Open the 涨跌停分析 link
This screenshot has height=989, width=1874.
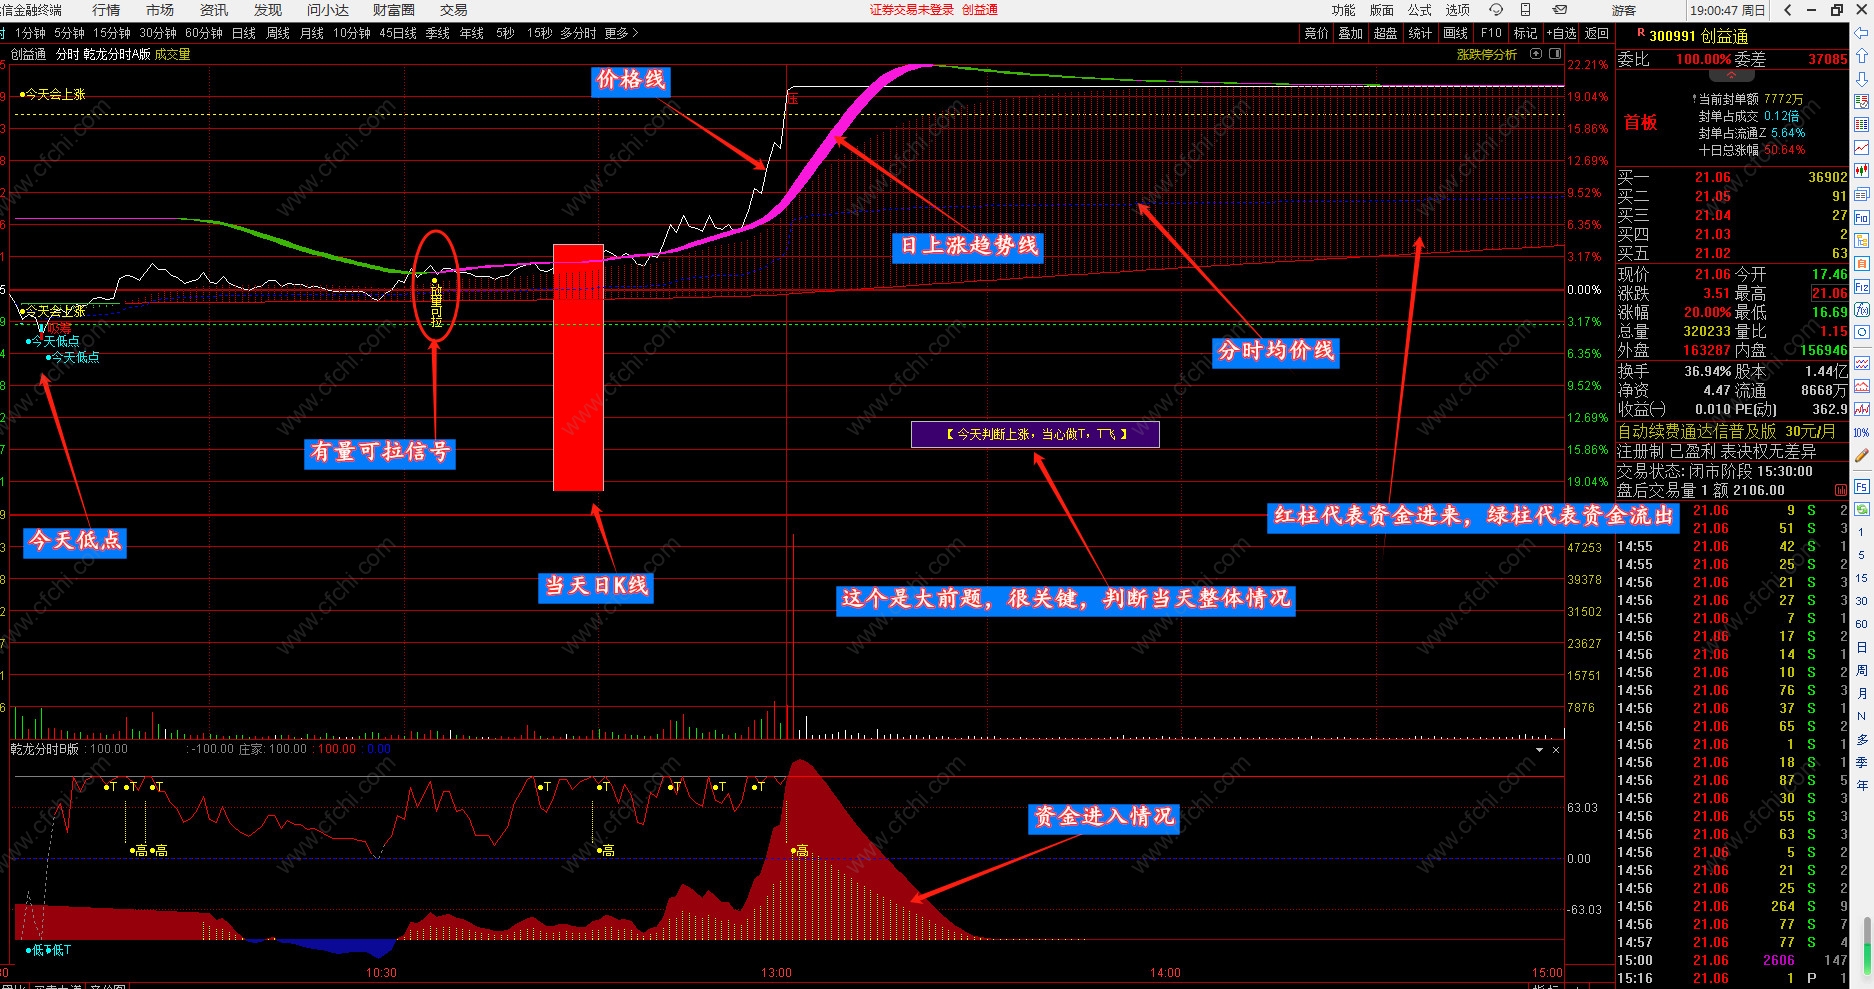point(1487,54)
